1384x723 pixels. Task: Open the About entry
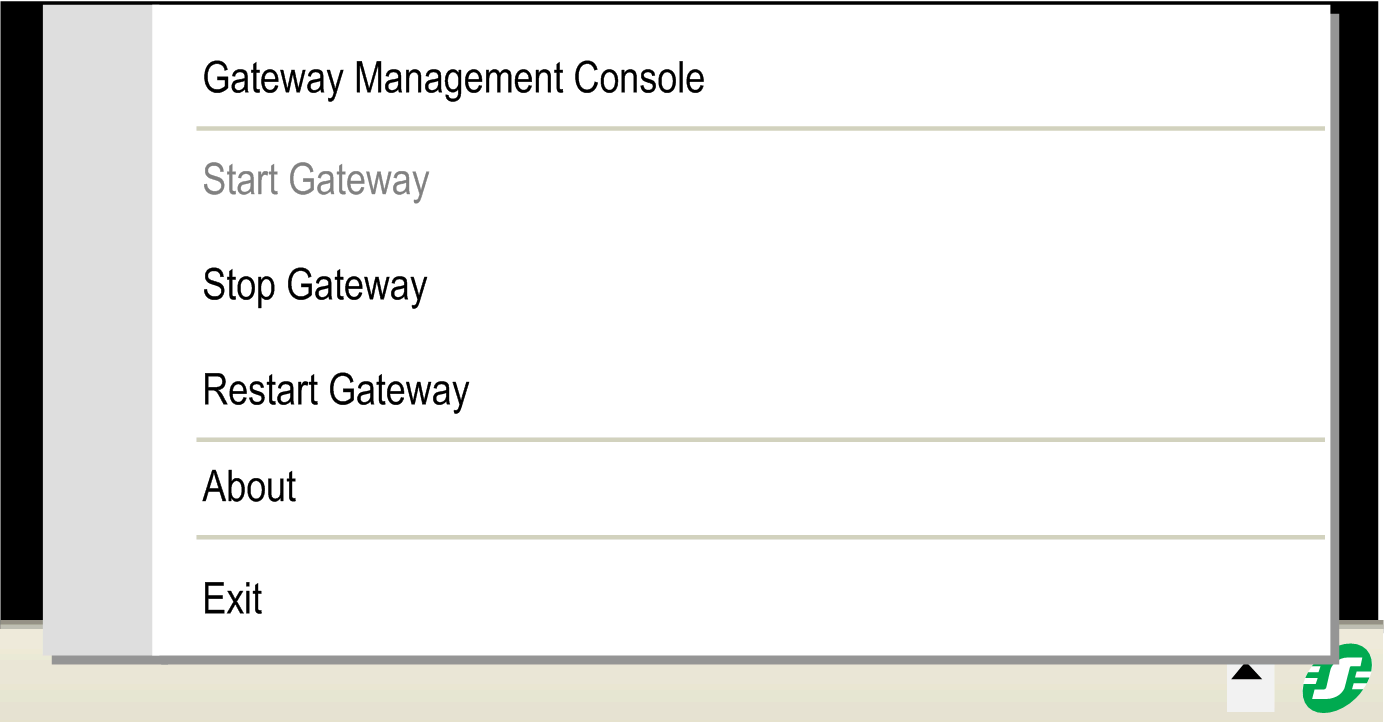[250, 487]
